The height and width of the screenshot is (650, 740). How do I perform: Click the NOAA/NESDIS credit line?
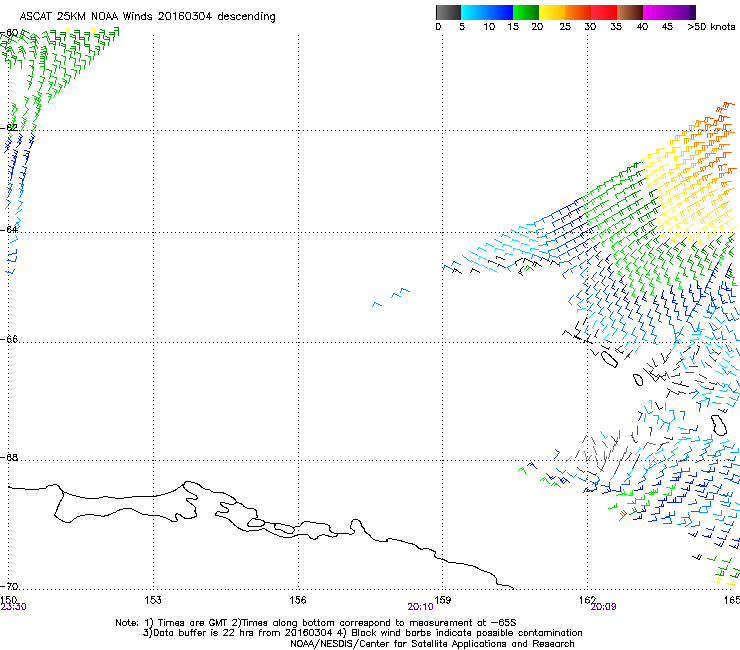point(432,644)
